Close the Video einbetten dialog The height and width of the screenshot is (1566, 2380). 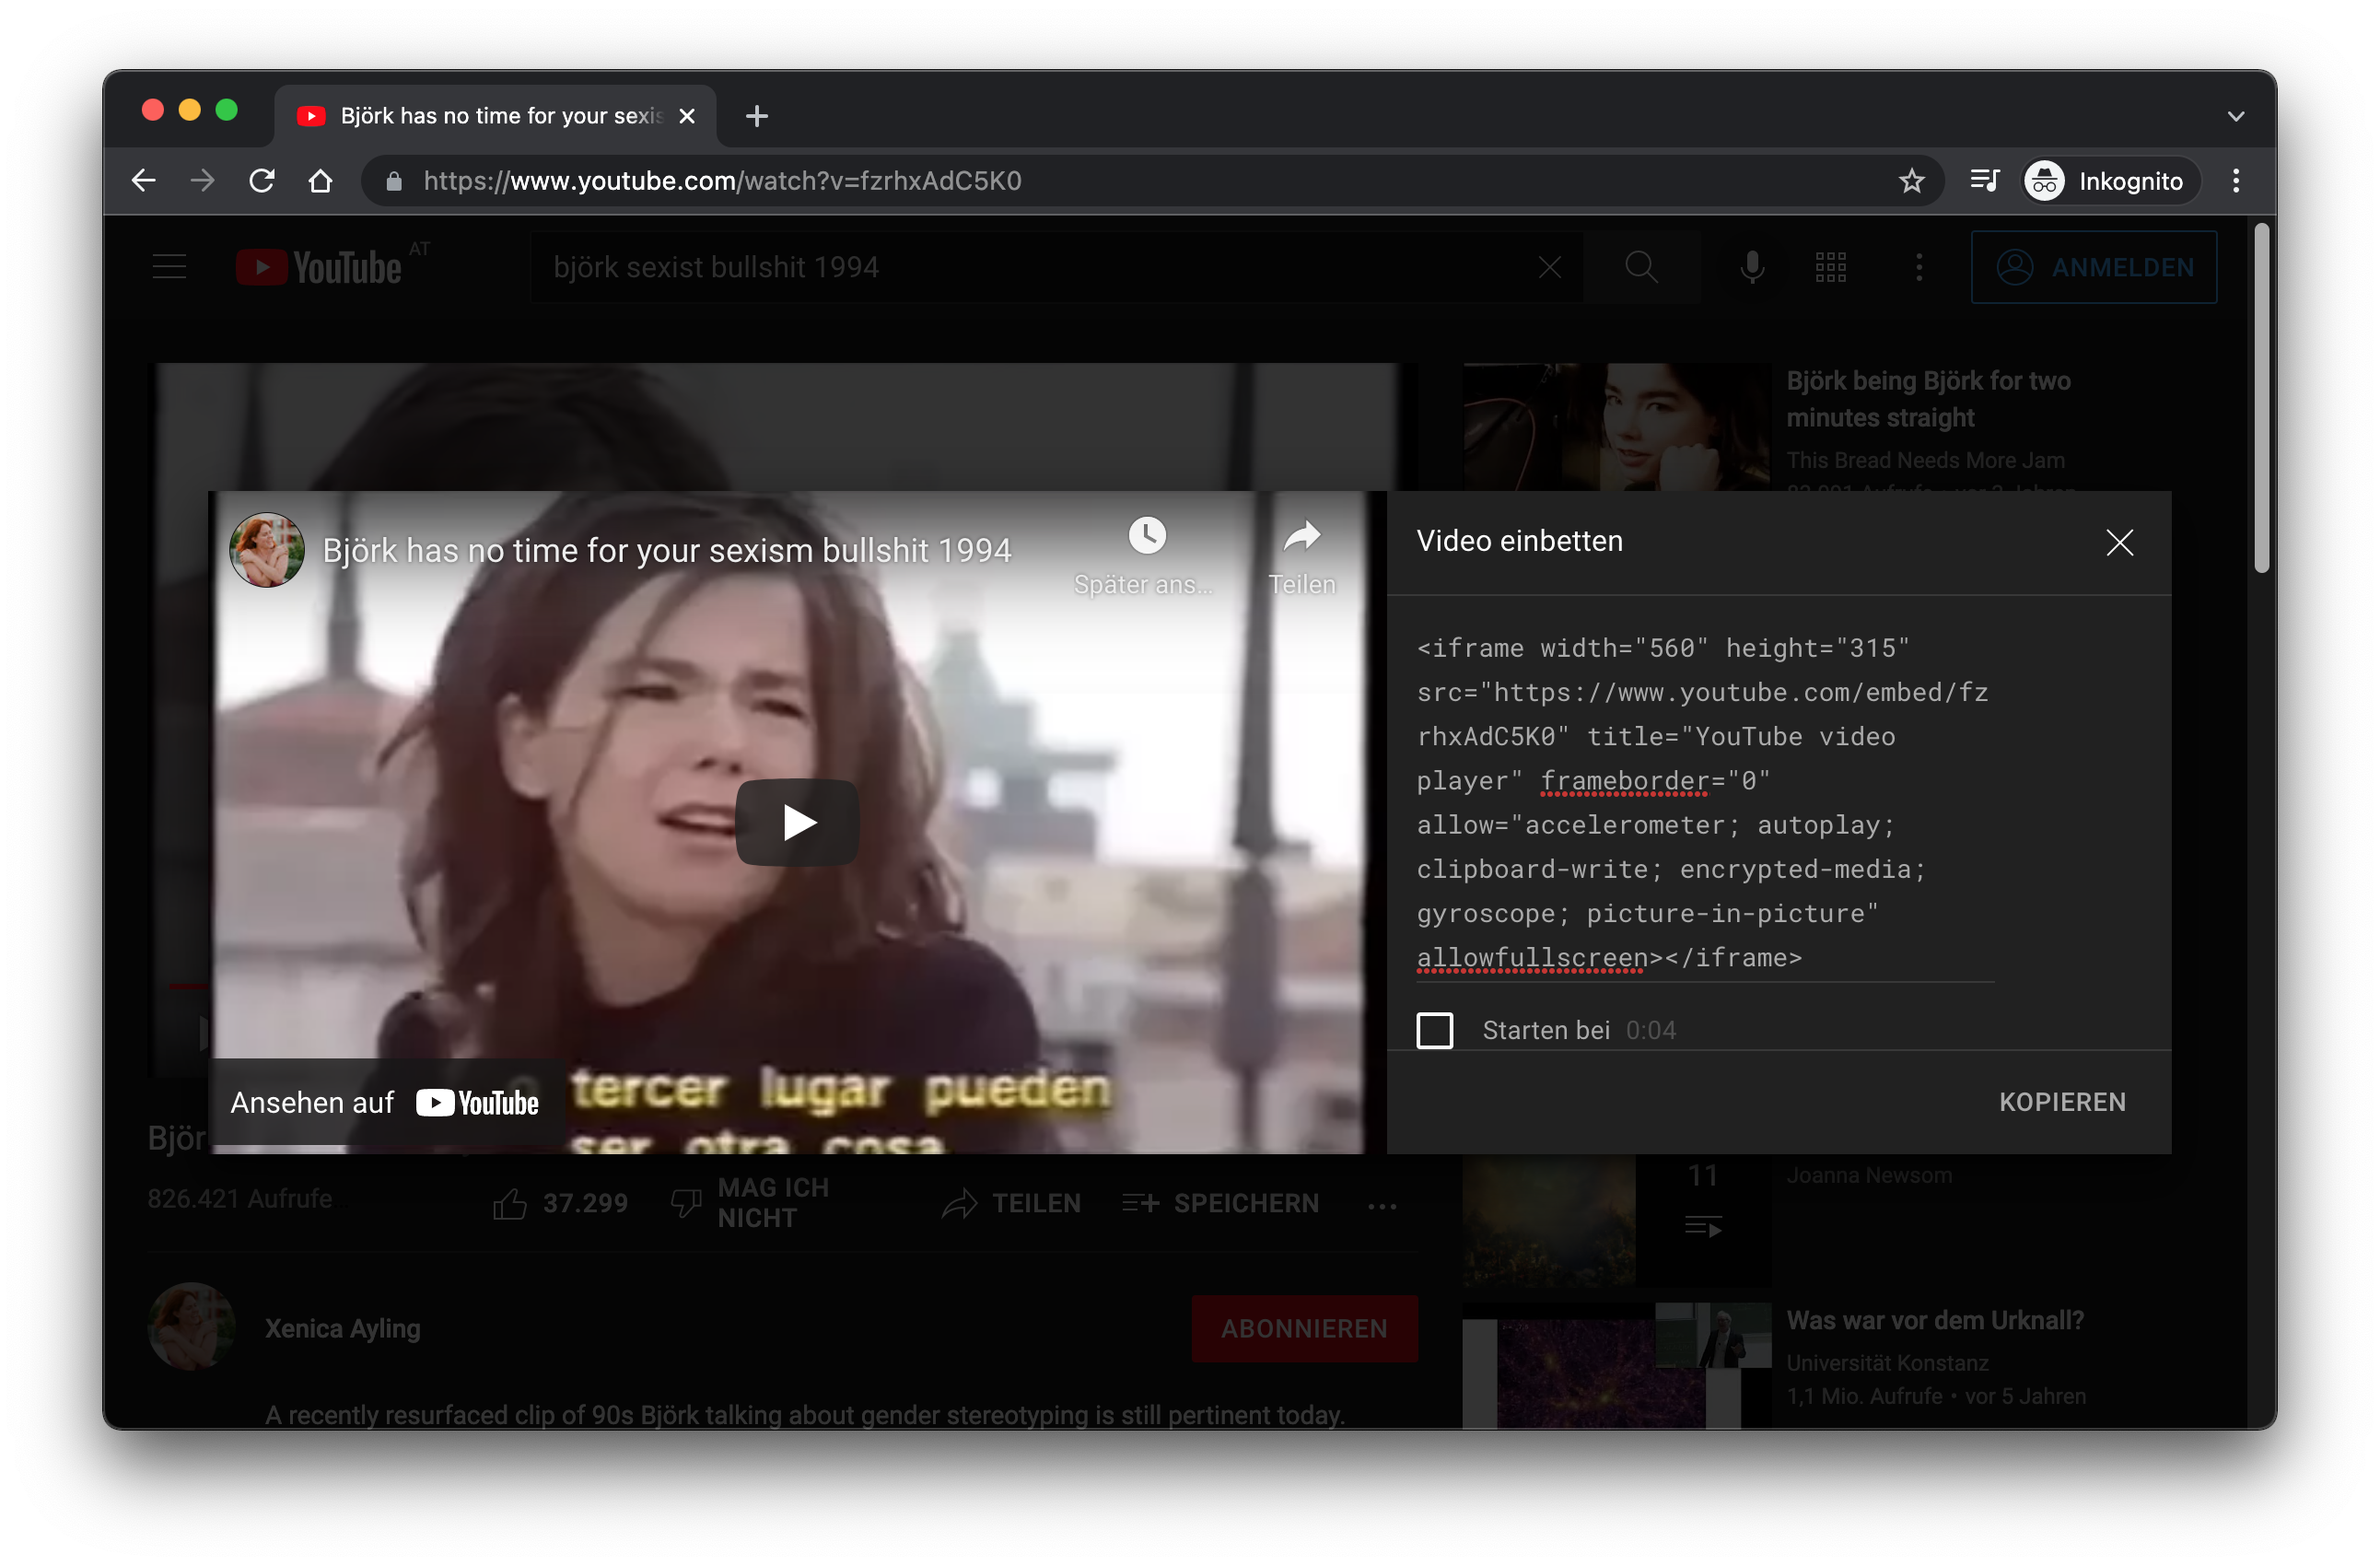click(2119, 542)
